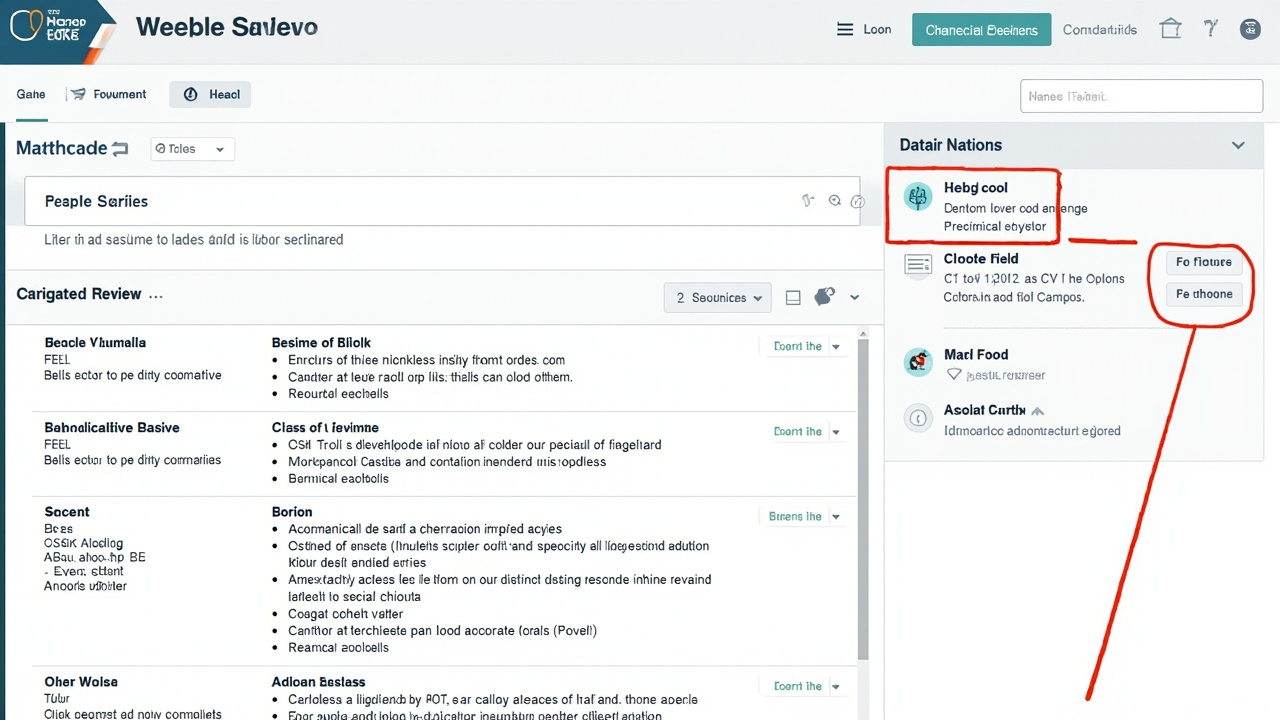Toggle the grid view icon in Carigated Review toolbar

pyautogui.click(x=793, y=297)
